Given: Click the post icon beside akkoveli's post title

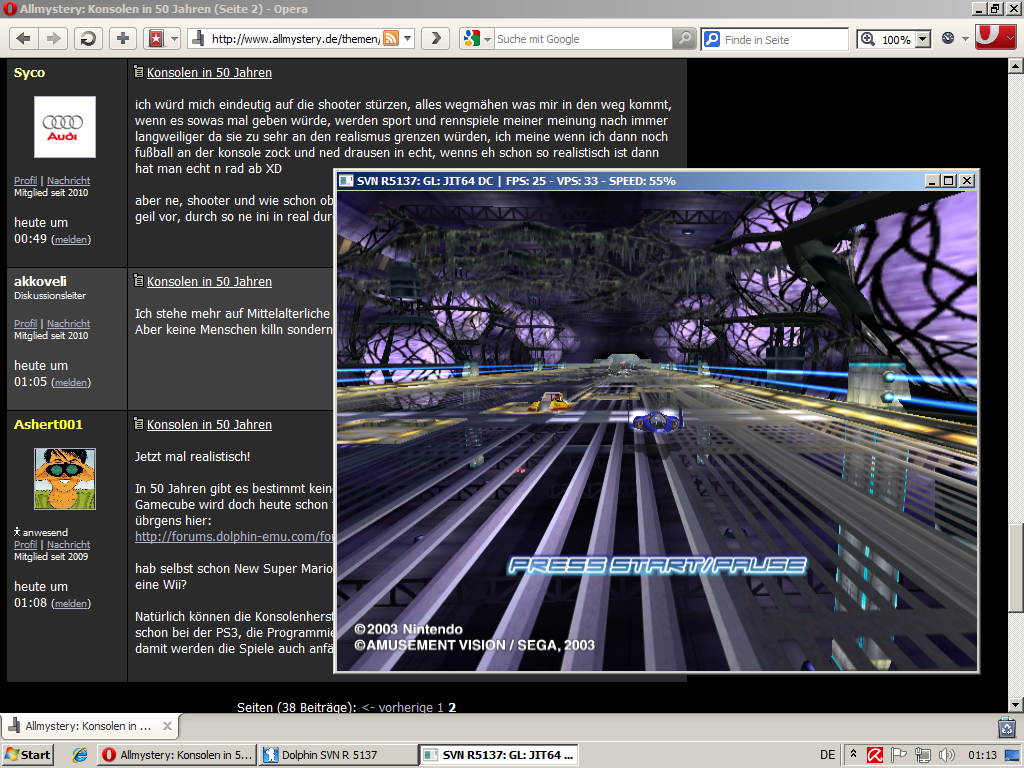Looking at the screenshot, I should point(138,281).
